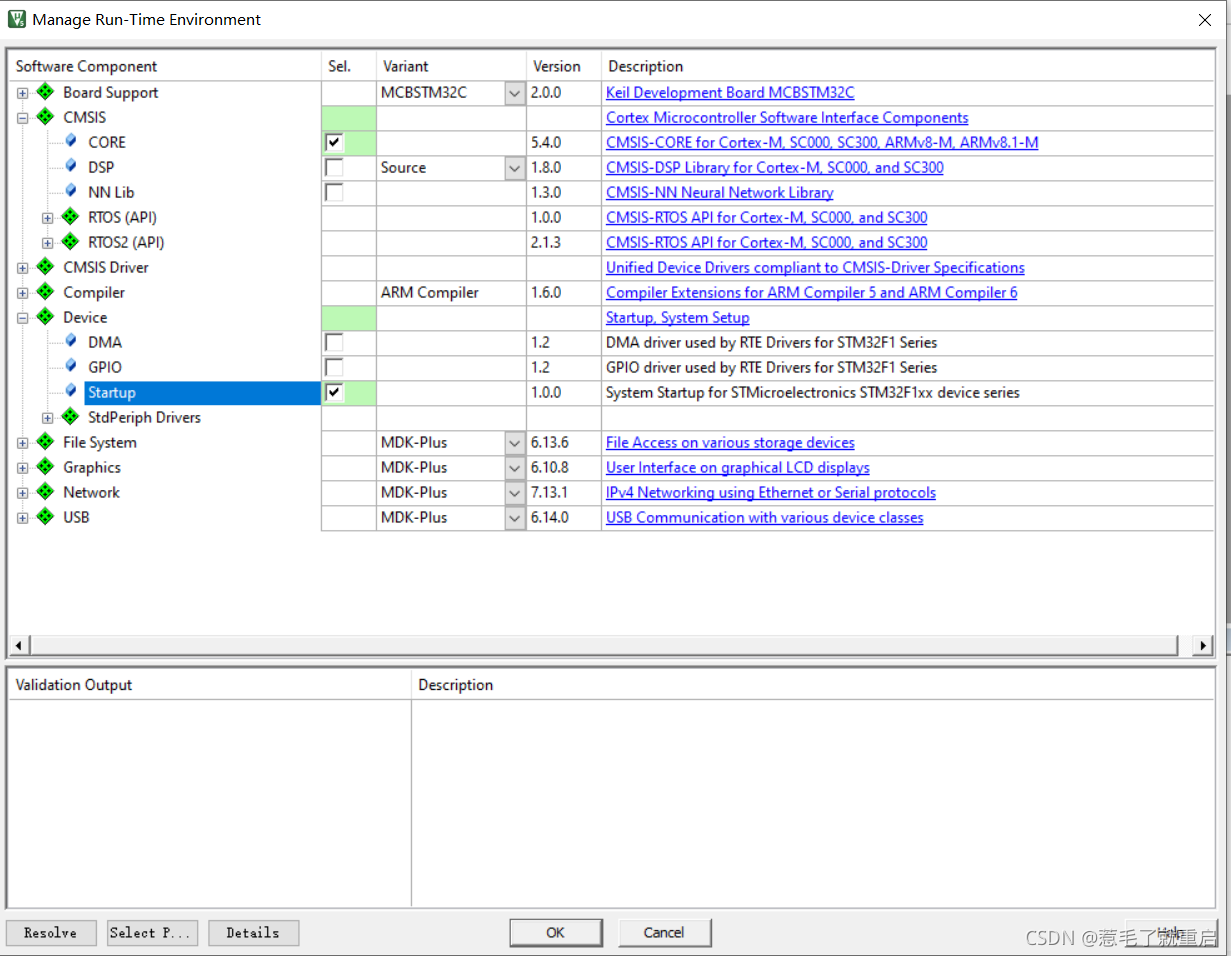1231x956 pixels.
Task: Click the Software Component column header
Action: [x=165, y=66]
